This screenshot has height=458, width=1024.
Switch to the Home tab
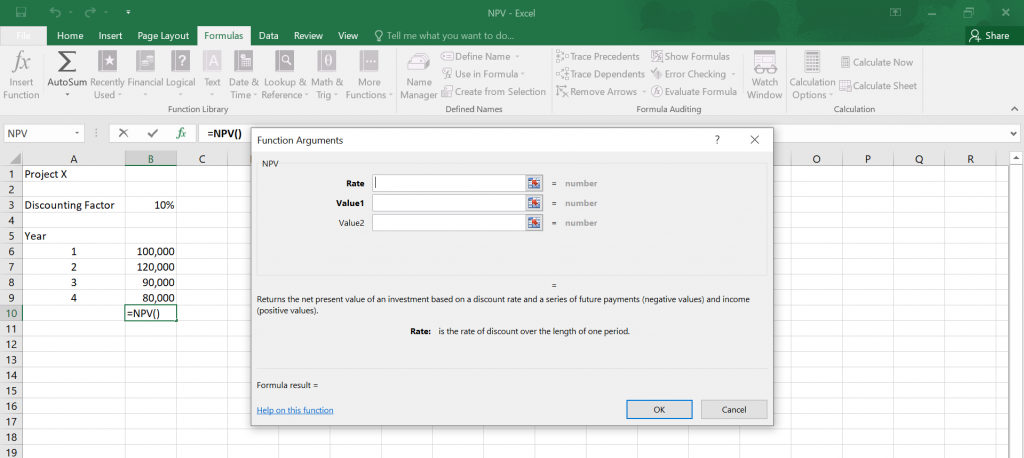coord(71,36)
